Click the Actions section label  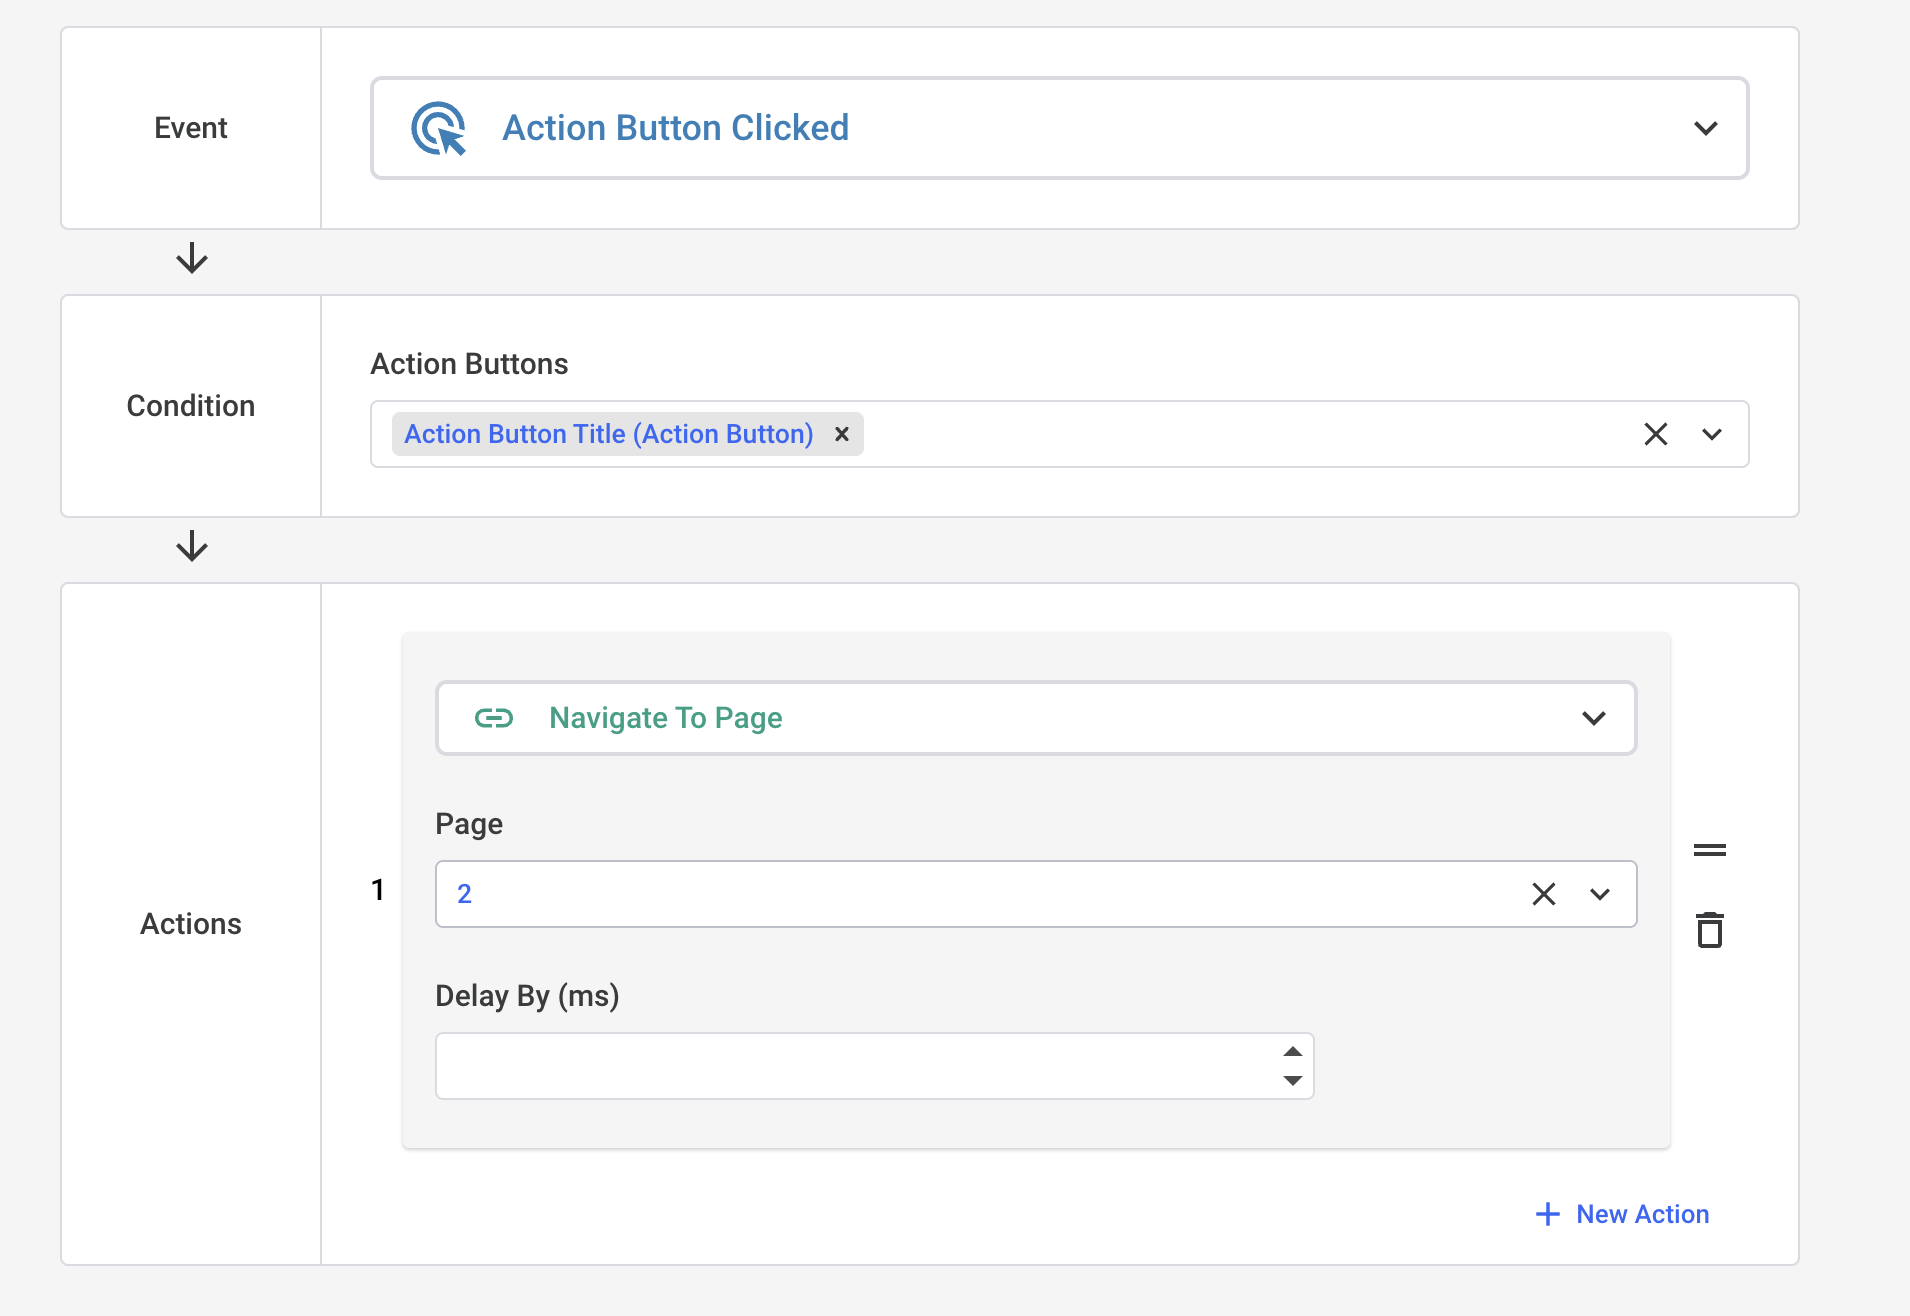[x=191, y=924]
